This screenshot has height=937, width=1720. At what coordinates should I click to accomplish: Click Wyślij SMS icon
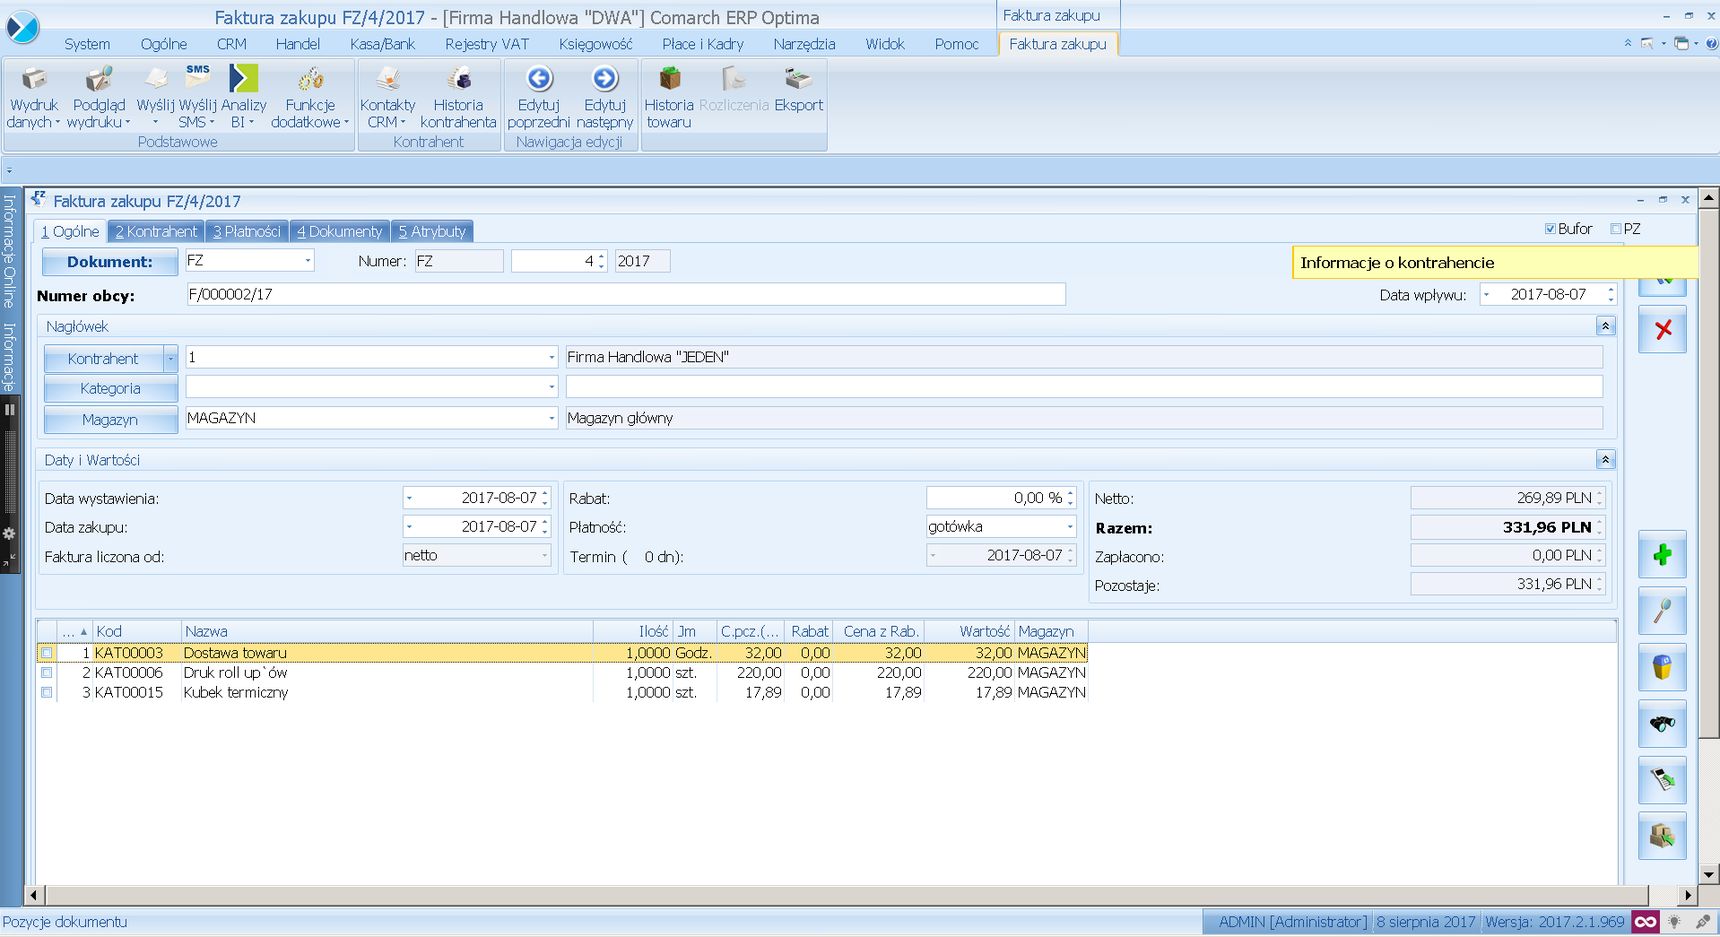197,97
